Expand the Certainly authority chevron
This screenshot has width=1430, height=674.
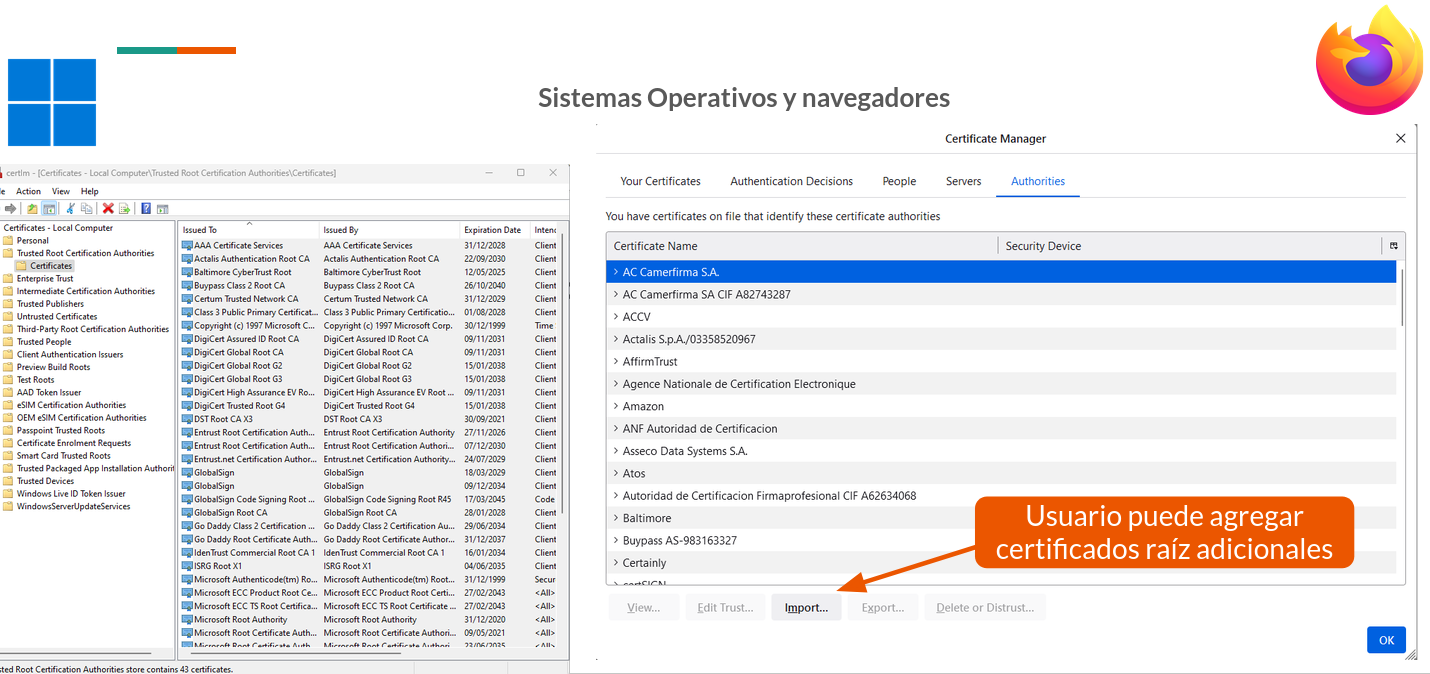click(616, 563)
